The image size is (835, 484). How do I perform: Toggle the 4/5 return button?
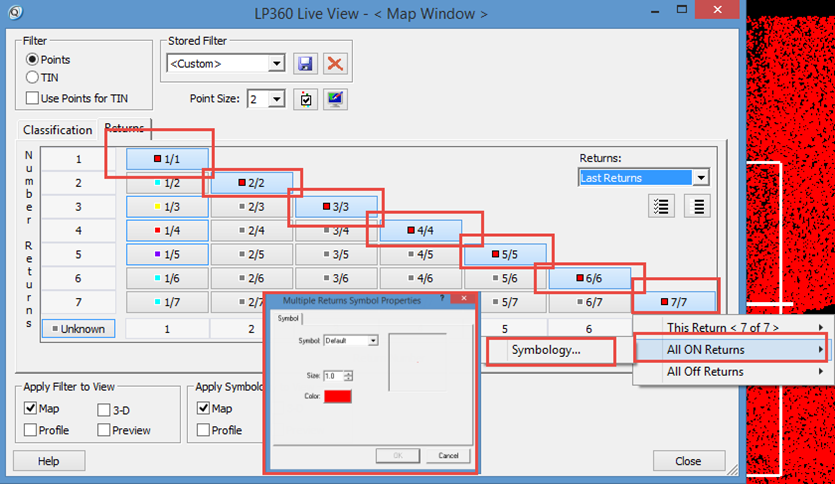(x=421, y=255)
